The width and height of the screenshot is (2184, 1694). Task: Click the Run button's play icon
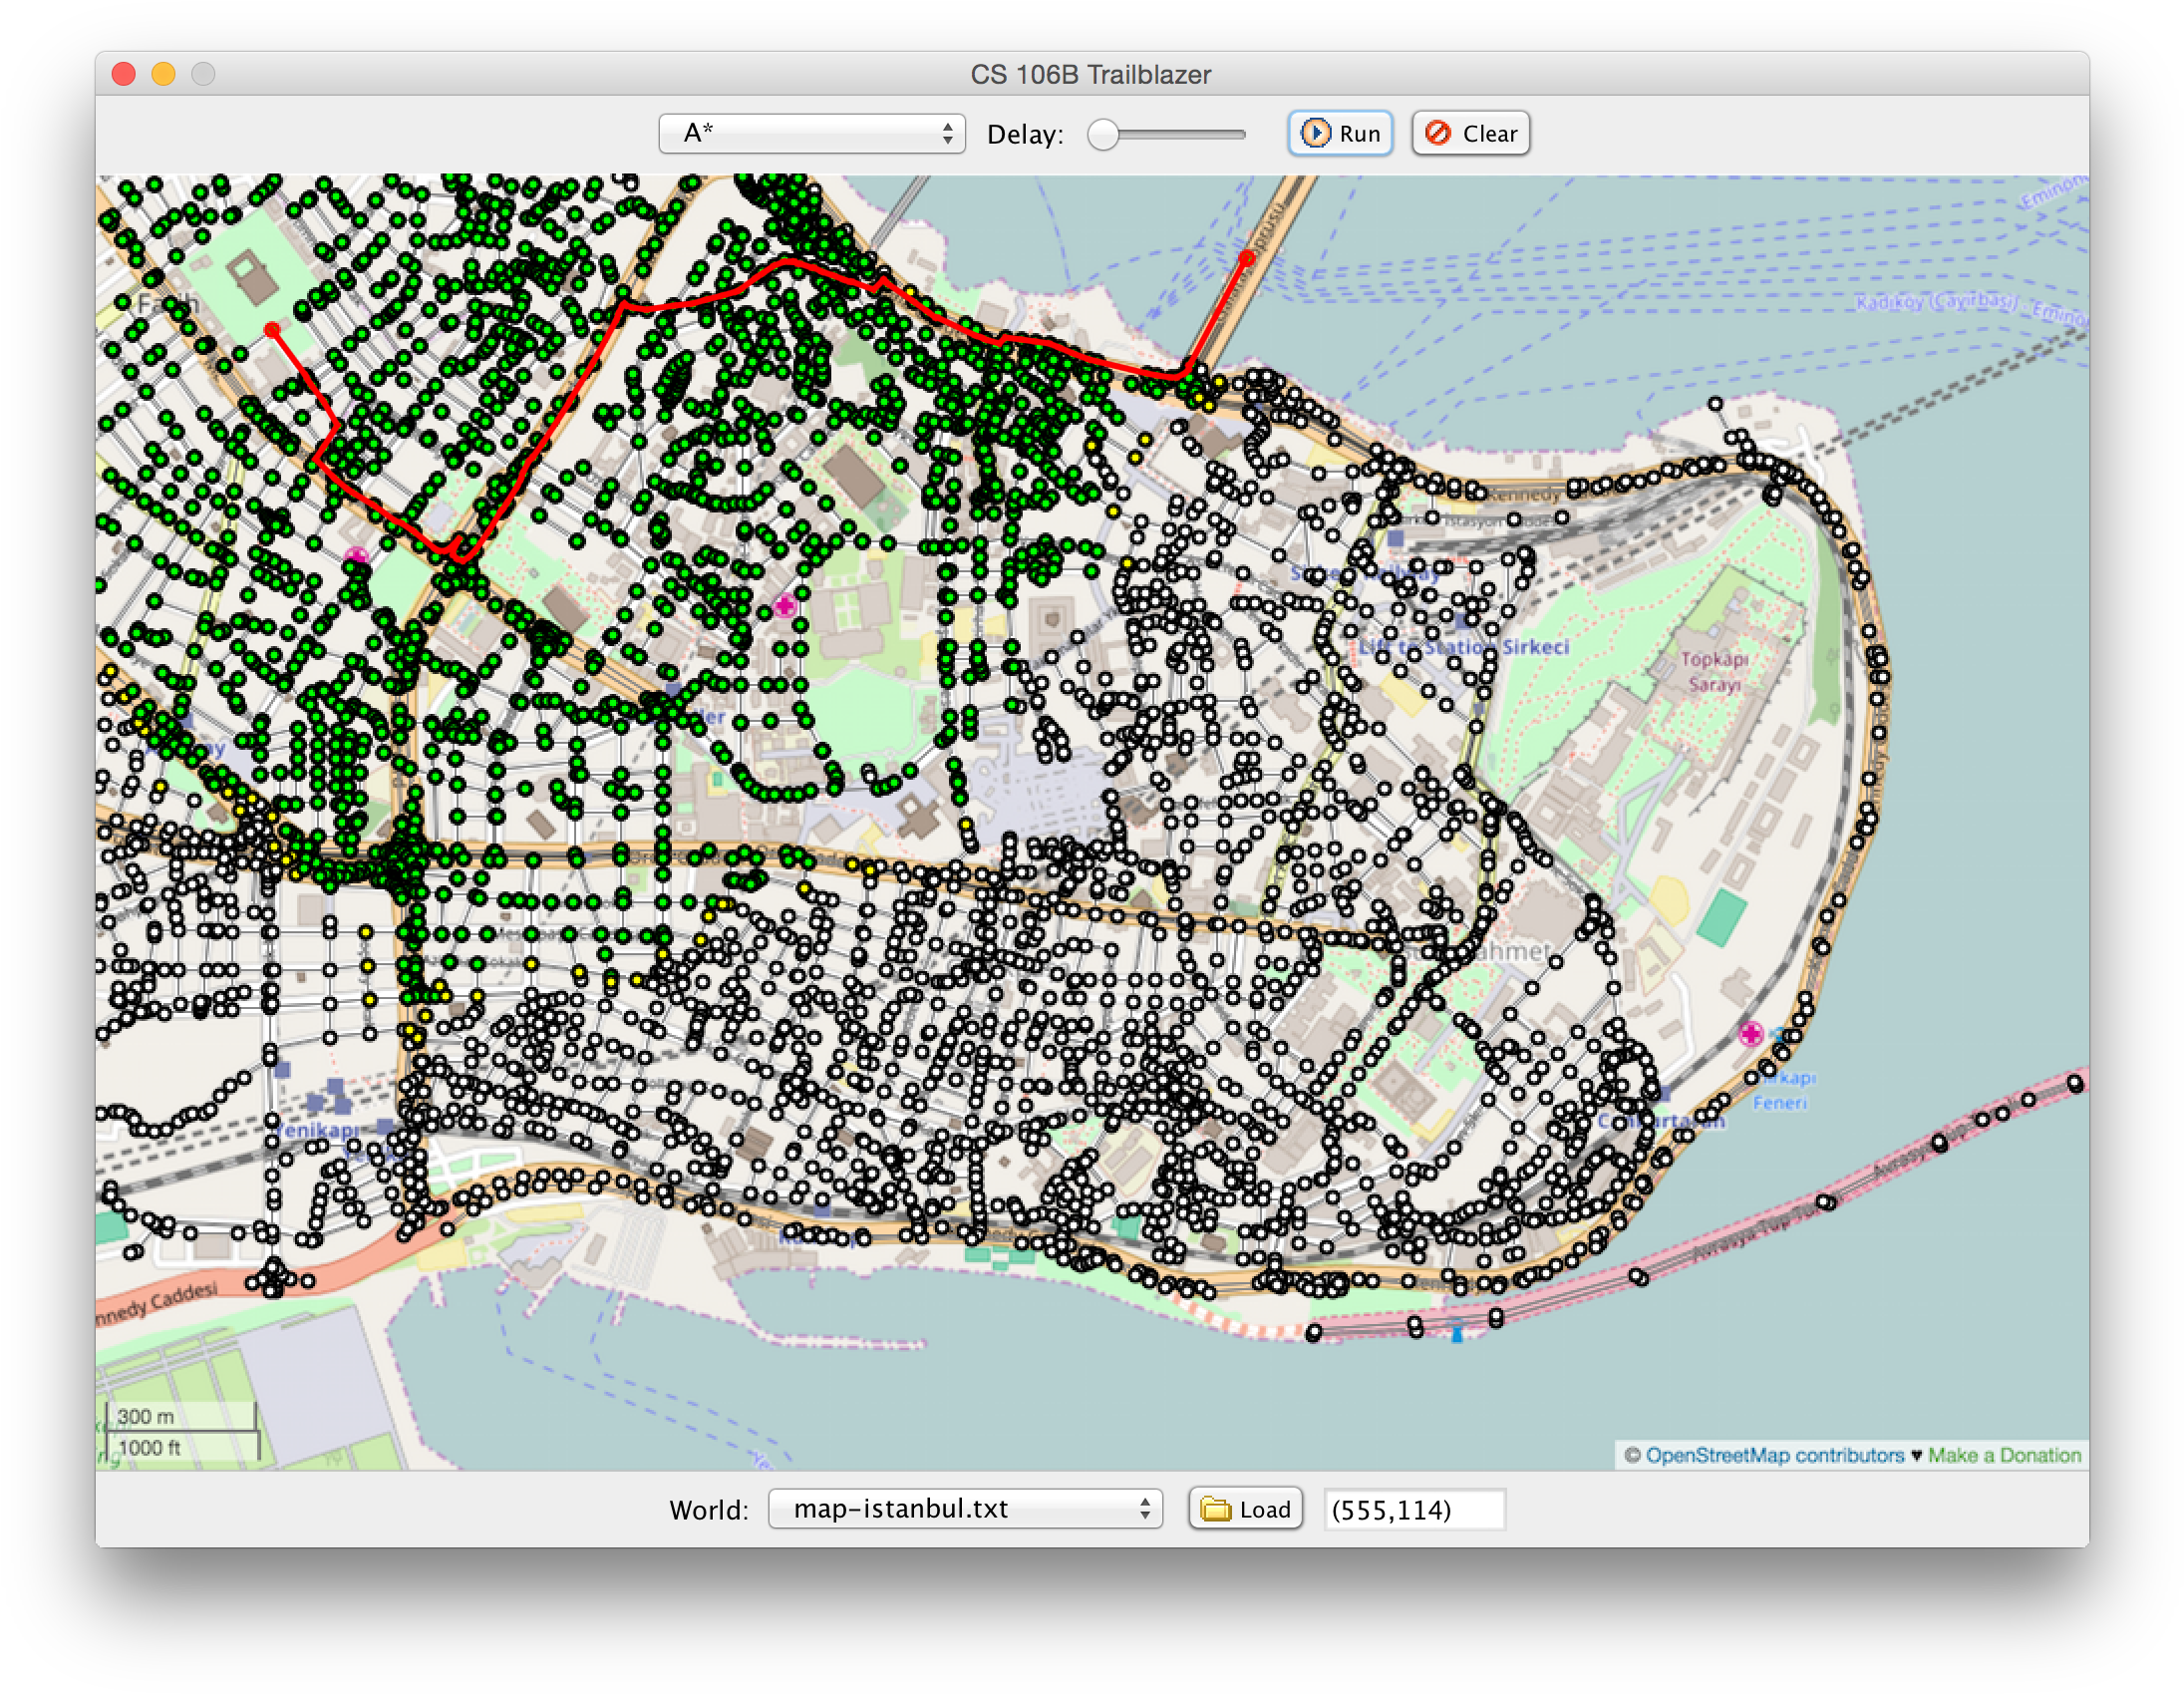[x=1317, y=133]
